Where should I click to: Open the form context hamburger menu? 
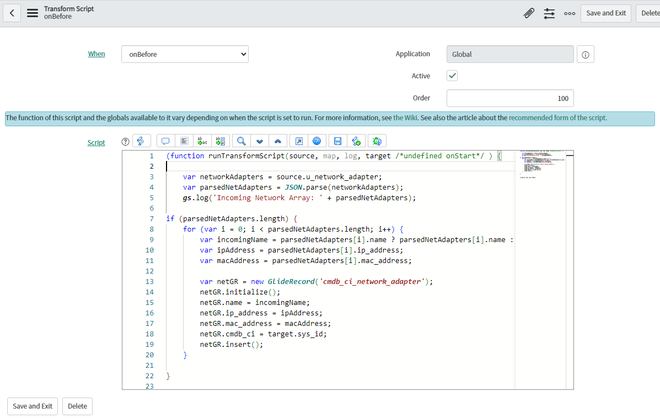click(32, 13)
